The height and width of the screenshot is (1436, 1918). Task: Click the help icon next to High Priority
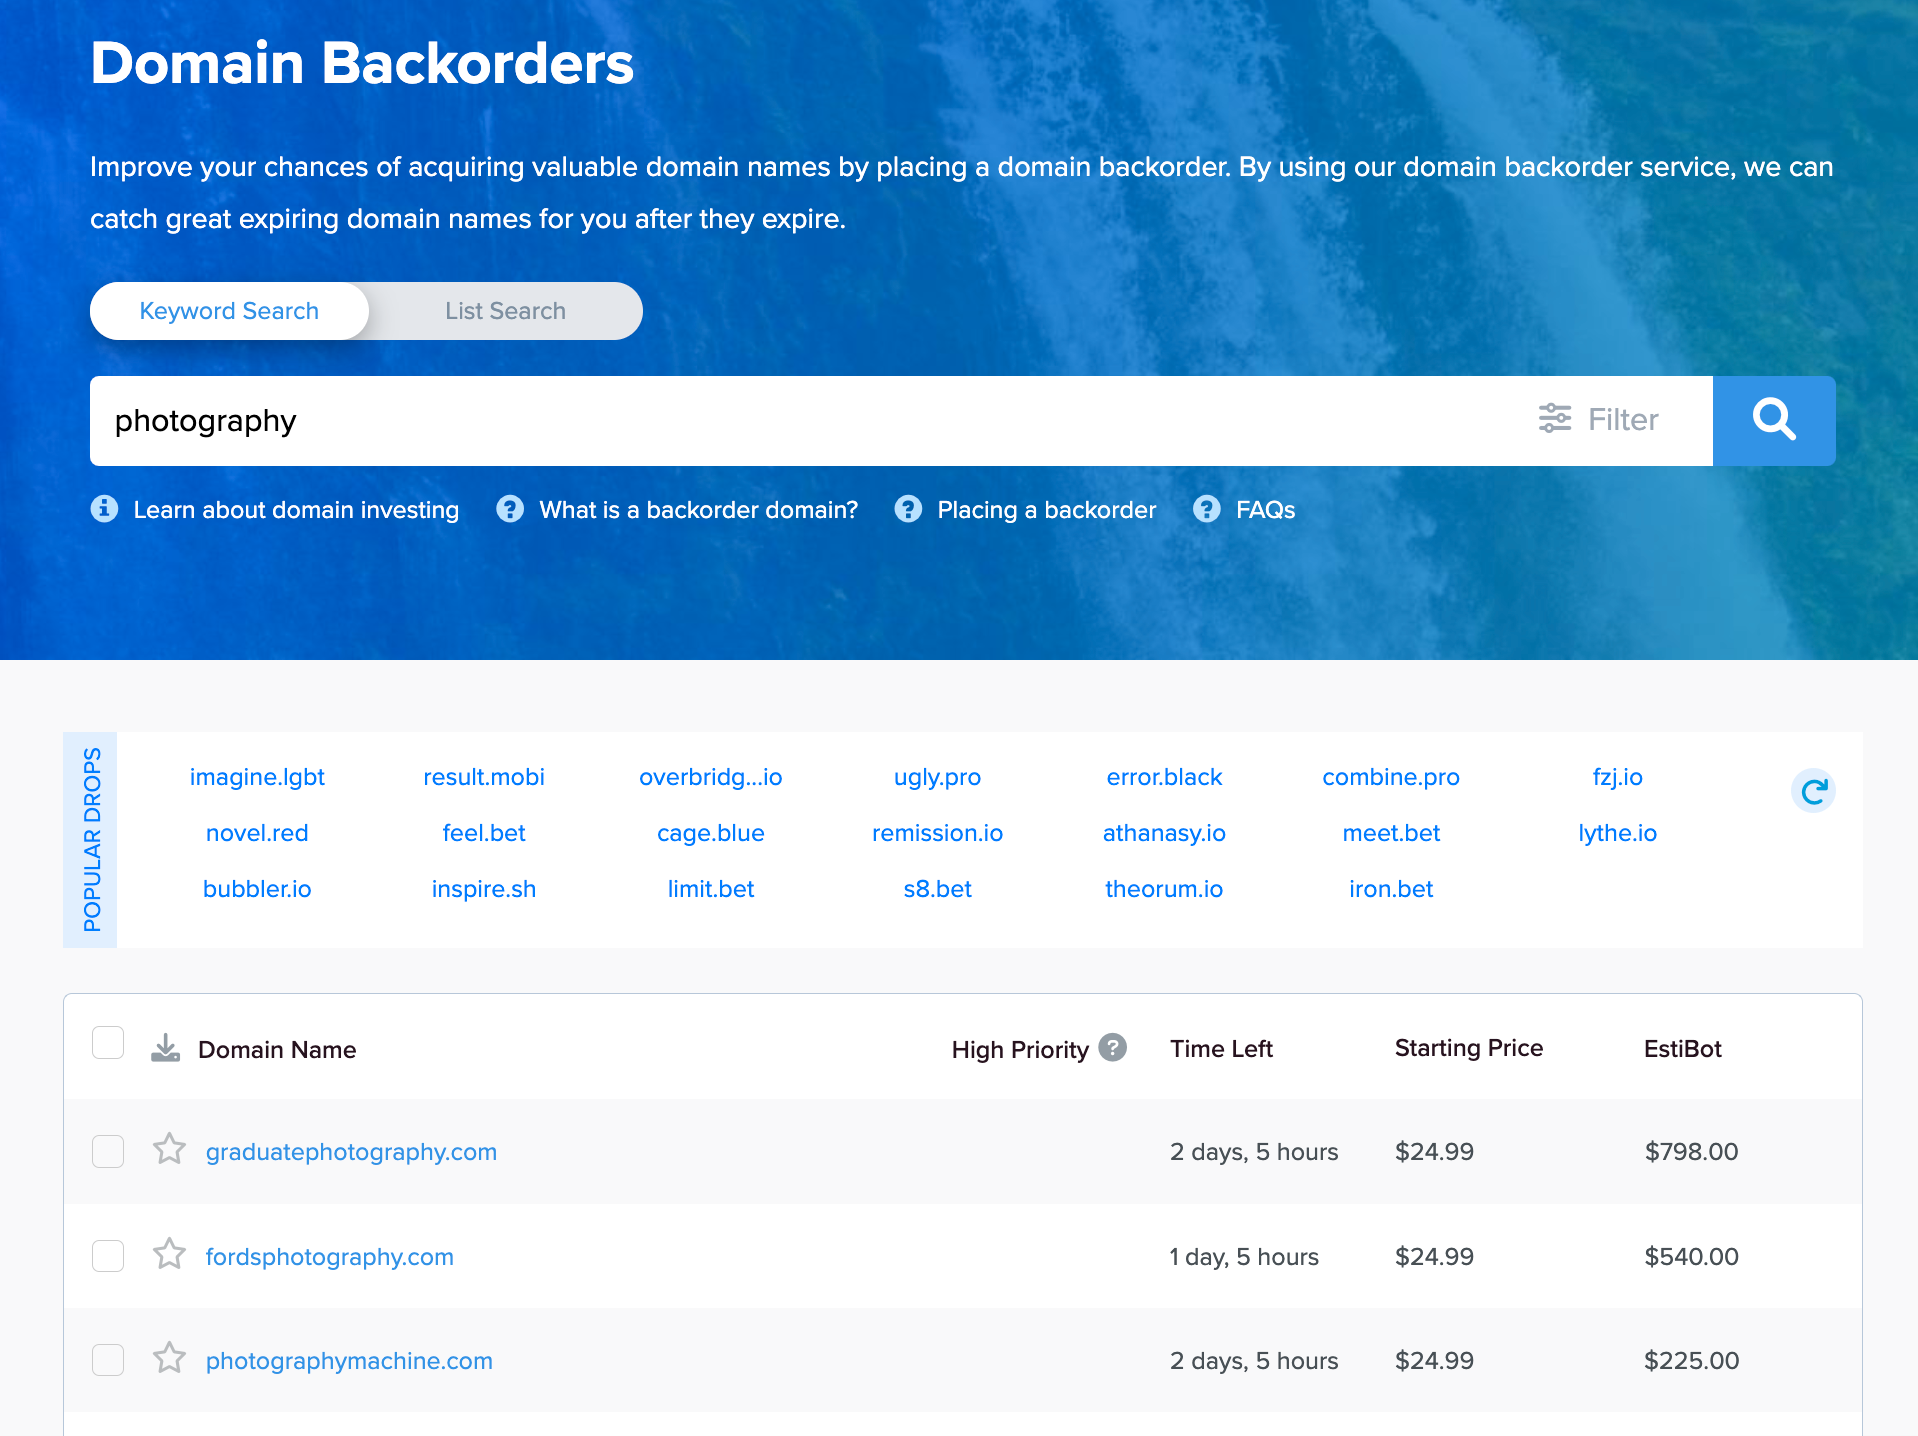[x=1112, y=1048]
